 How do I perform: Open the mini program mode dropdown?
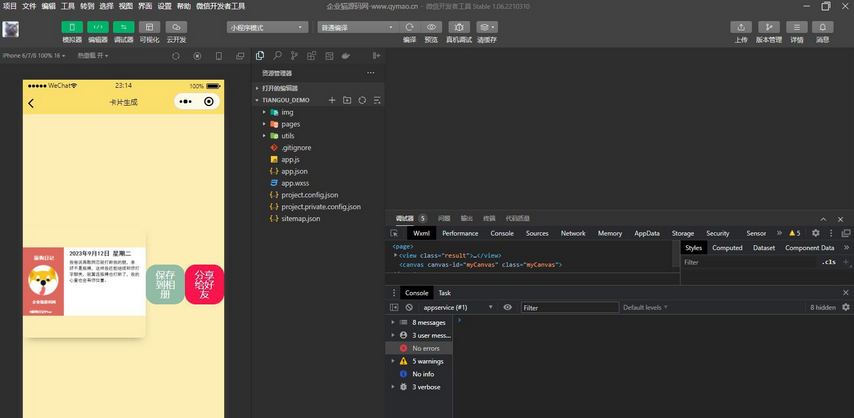point(267,27)
